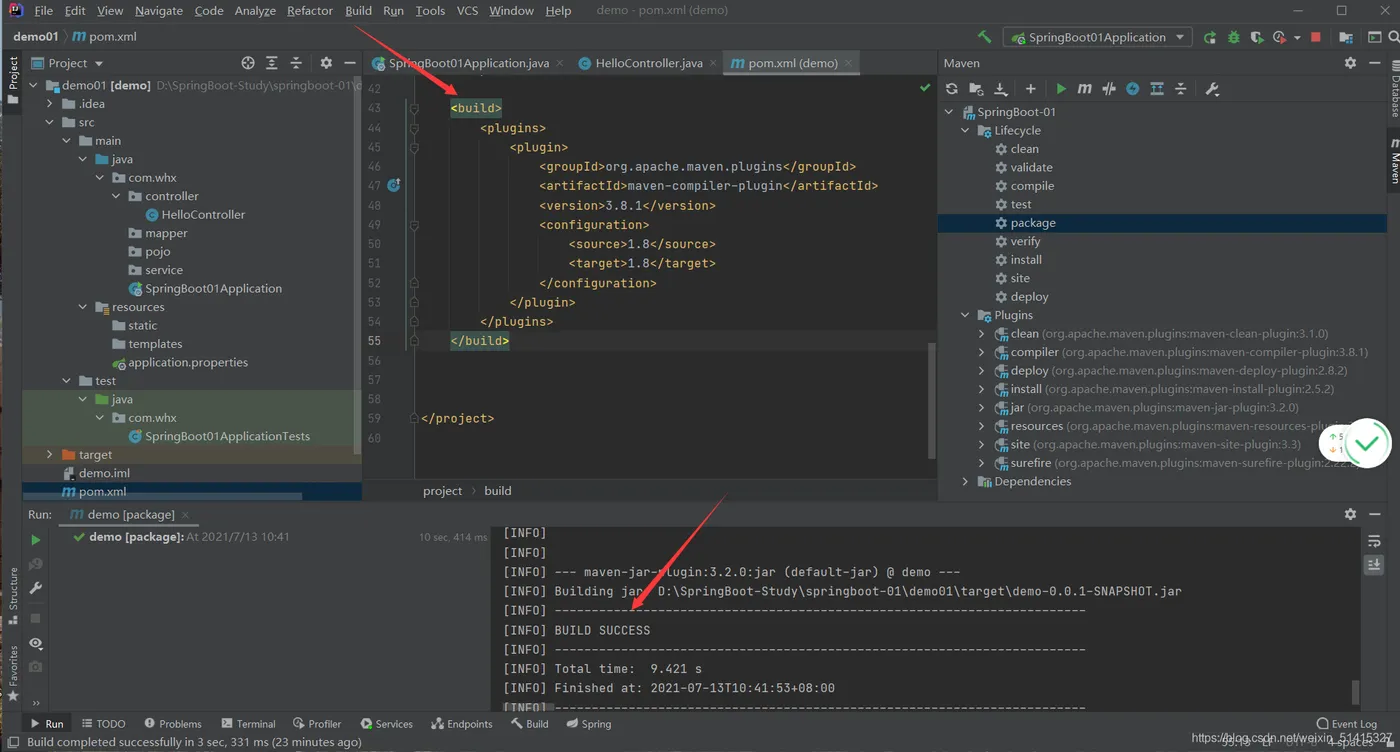
Task: Collapse the Plugins node in Maven
Action: click(x=965, y=315)
